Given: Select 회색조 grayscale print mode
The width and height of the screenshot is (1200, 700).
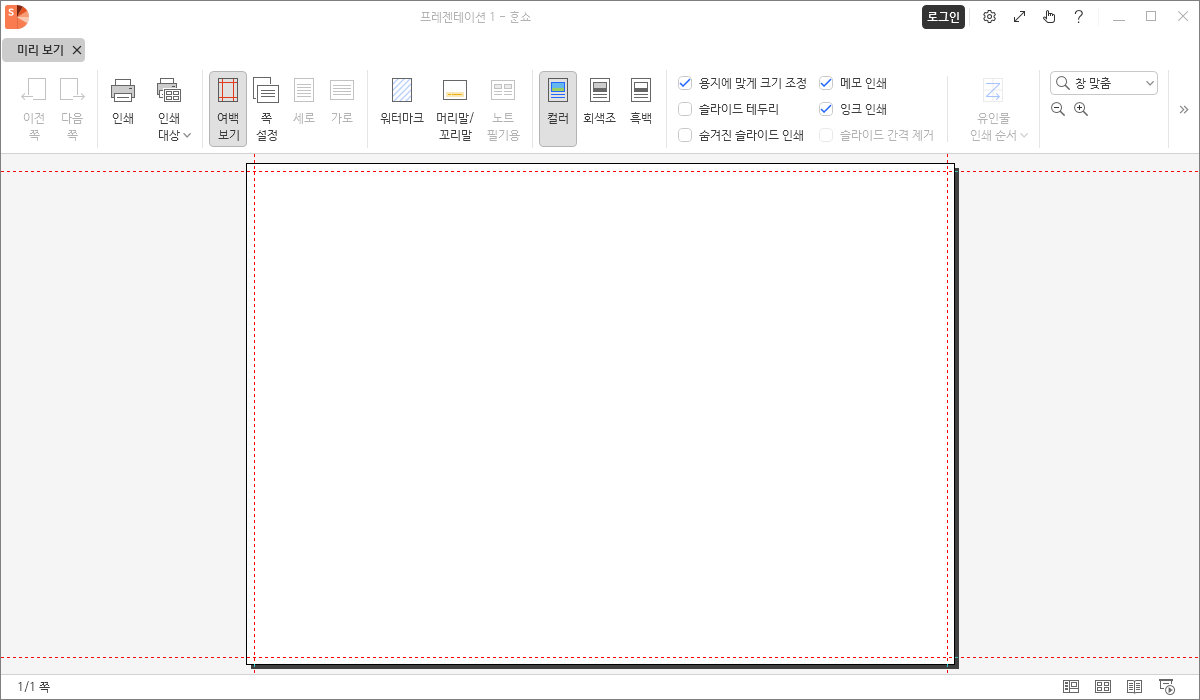Looking at the screenshot, I should tap(600, 101).
